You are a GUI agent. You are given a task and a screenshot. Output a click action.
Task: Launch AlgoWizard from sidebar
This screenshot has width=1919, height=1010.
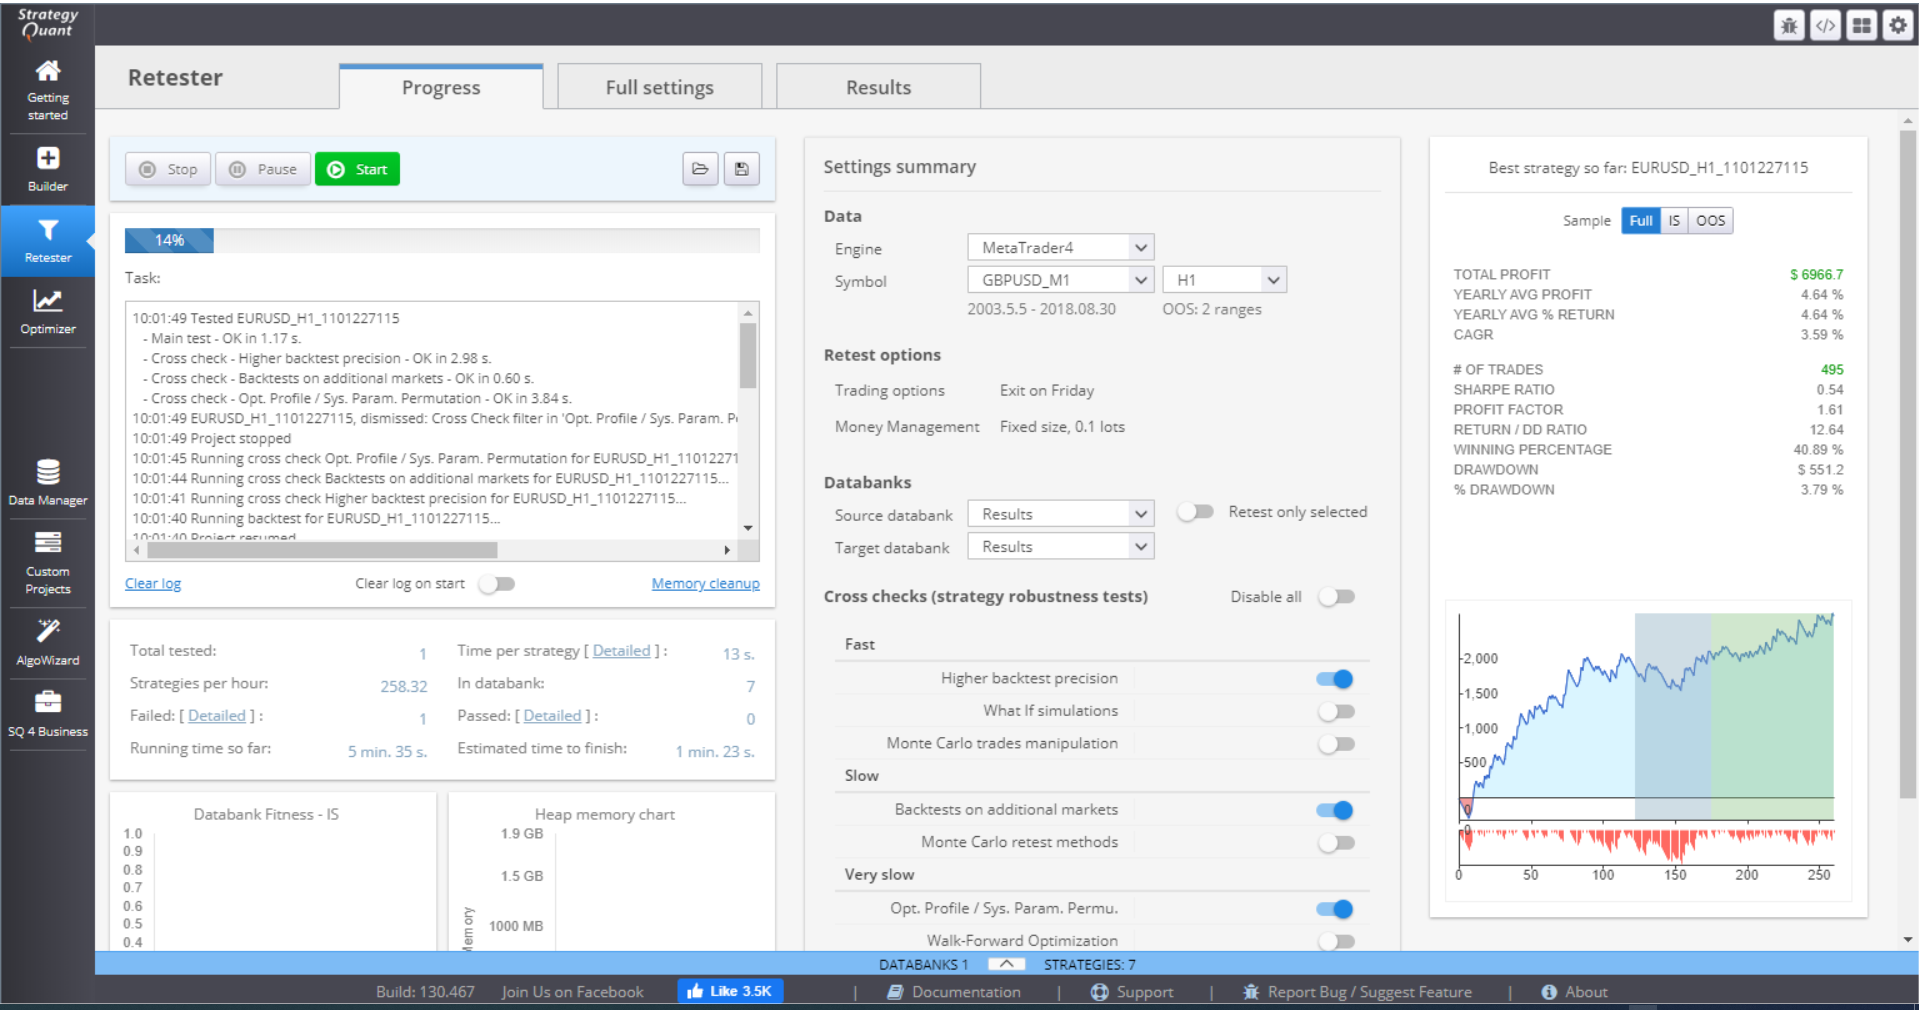tap(48, 641)
